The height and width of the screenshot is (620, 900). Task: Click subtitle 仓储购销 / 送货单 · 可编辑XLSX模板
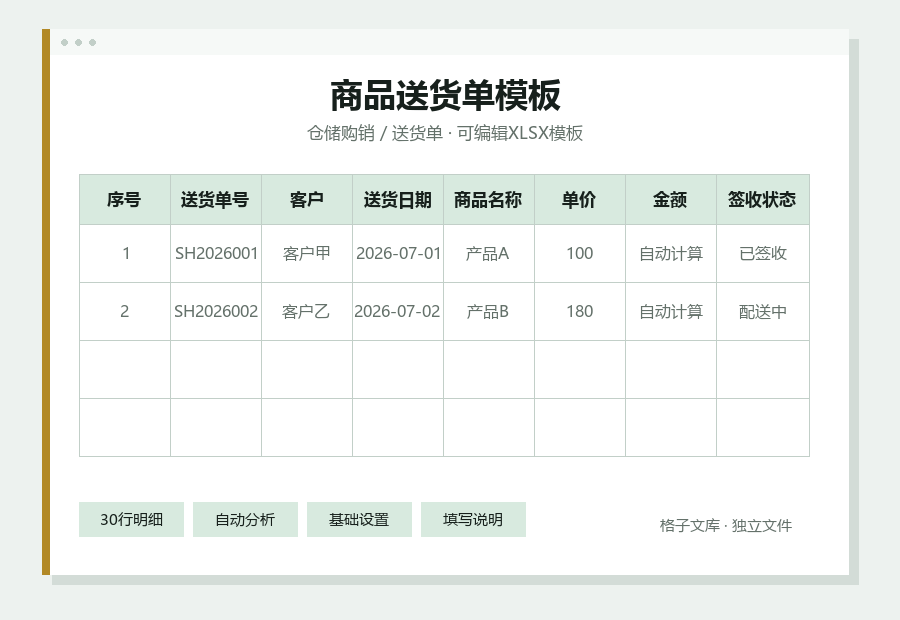tap(445, 133)
